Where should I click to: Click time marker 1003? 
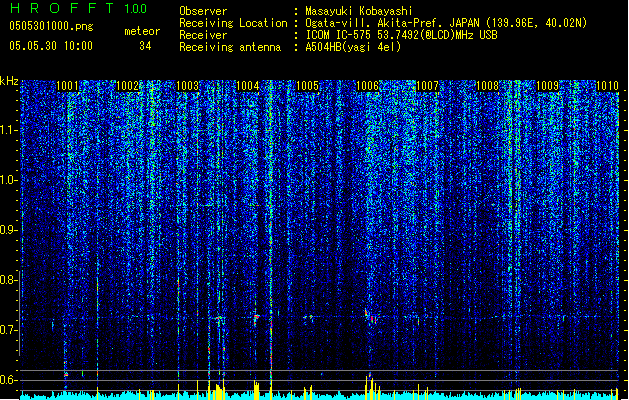187,86
